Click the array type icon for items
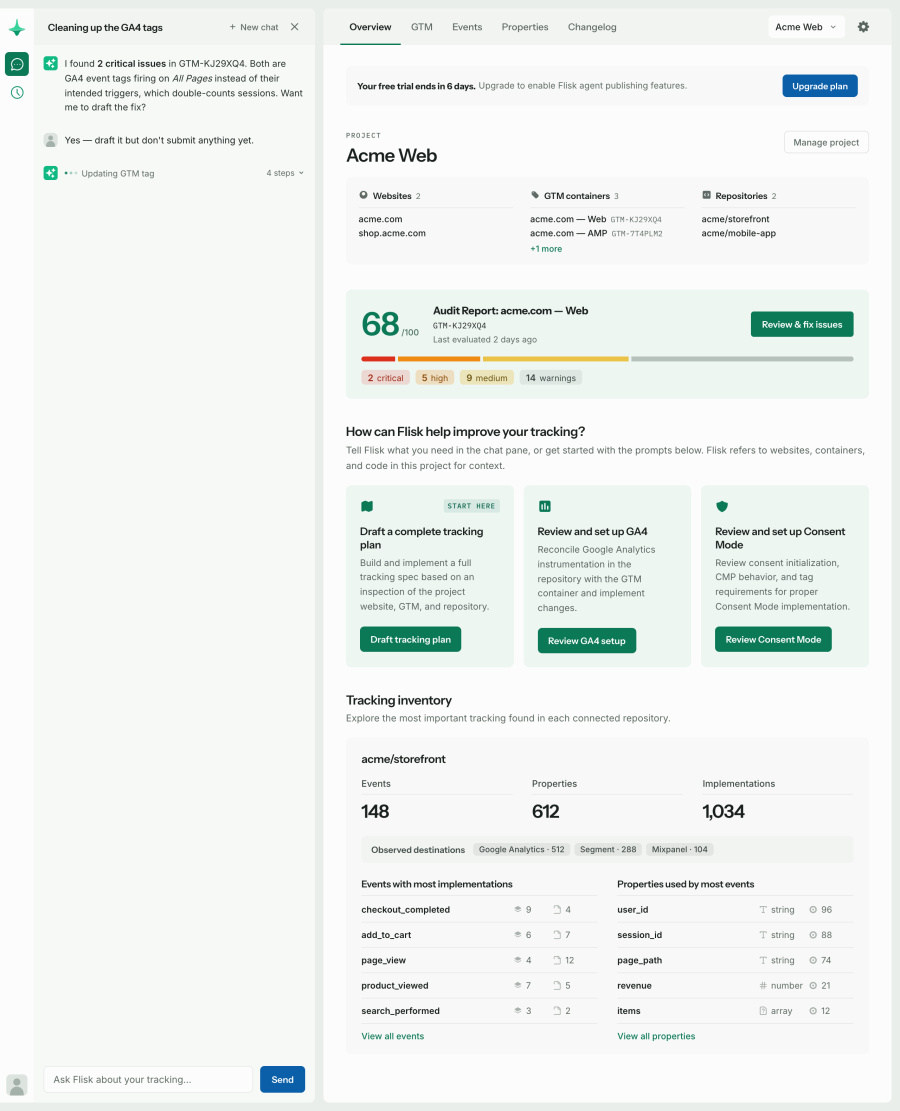900x1111 pixels. click(x=763, y=1011)
